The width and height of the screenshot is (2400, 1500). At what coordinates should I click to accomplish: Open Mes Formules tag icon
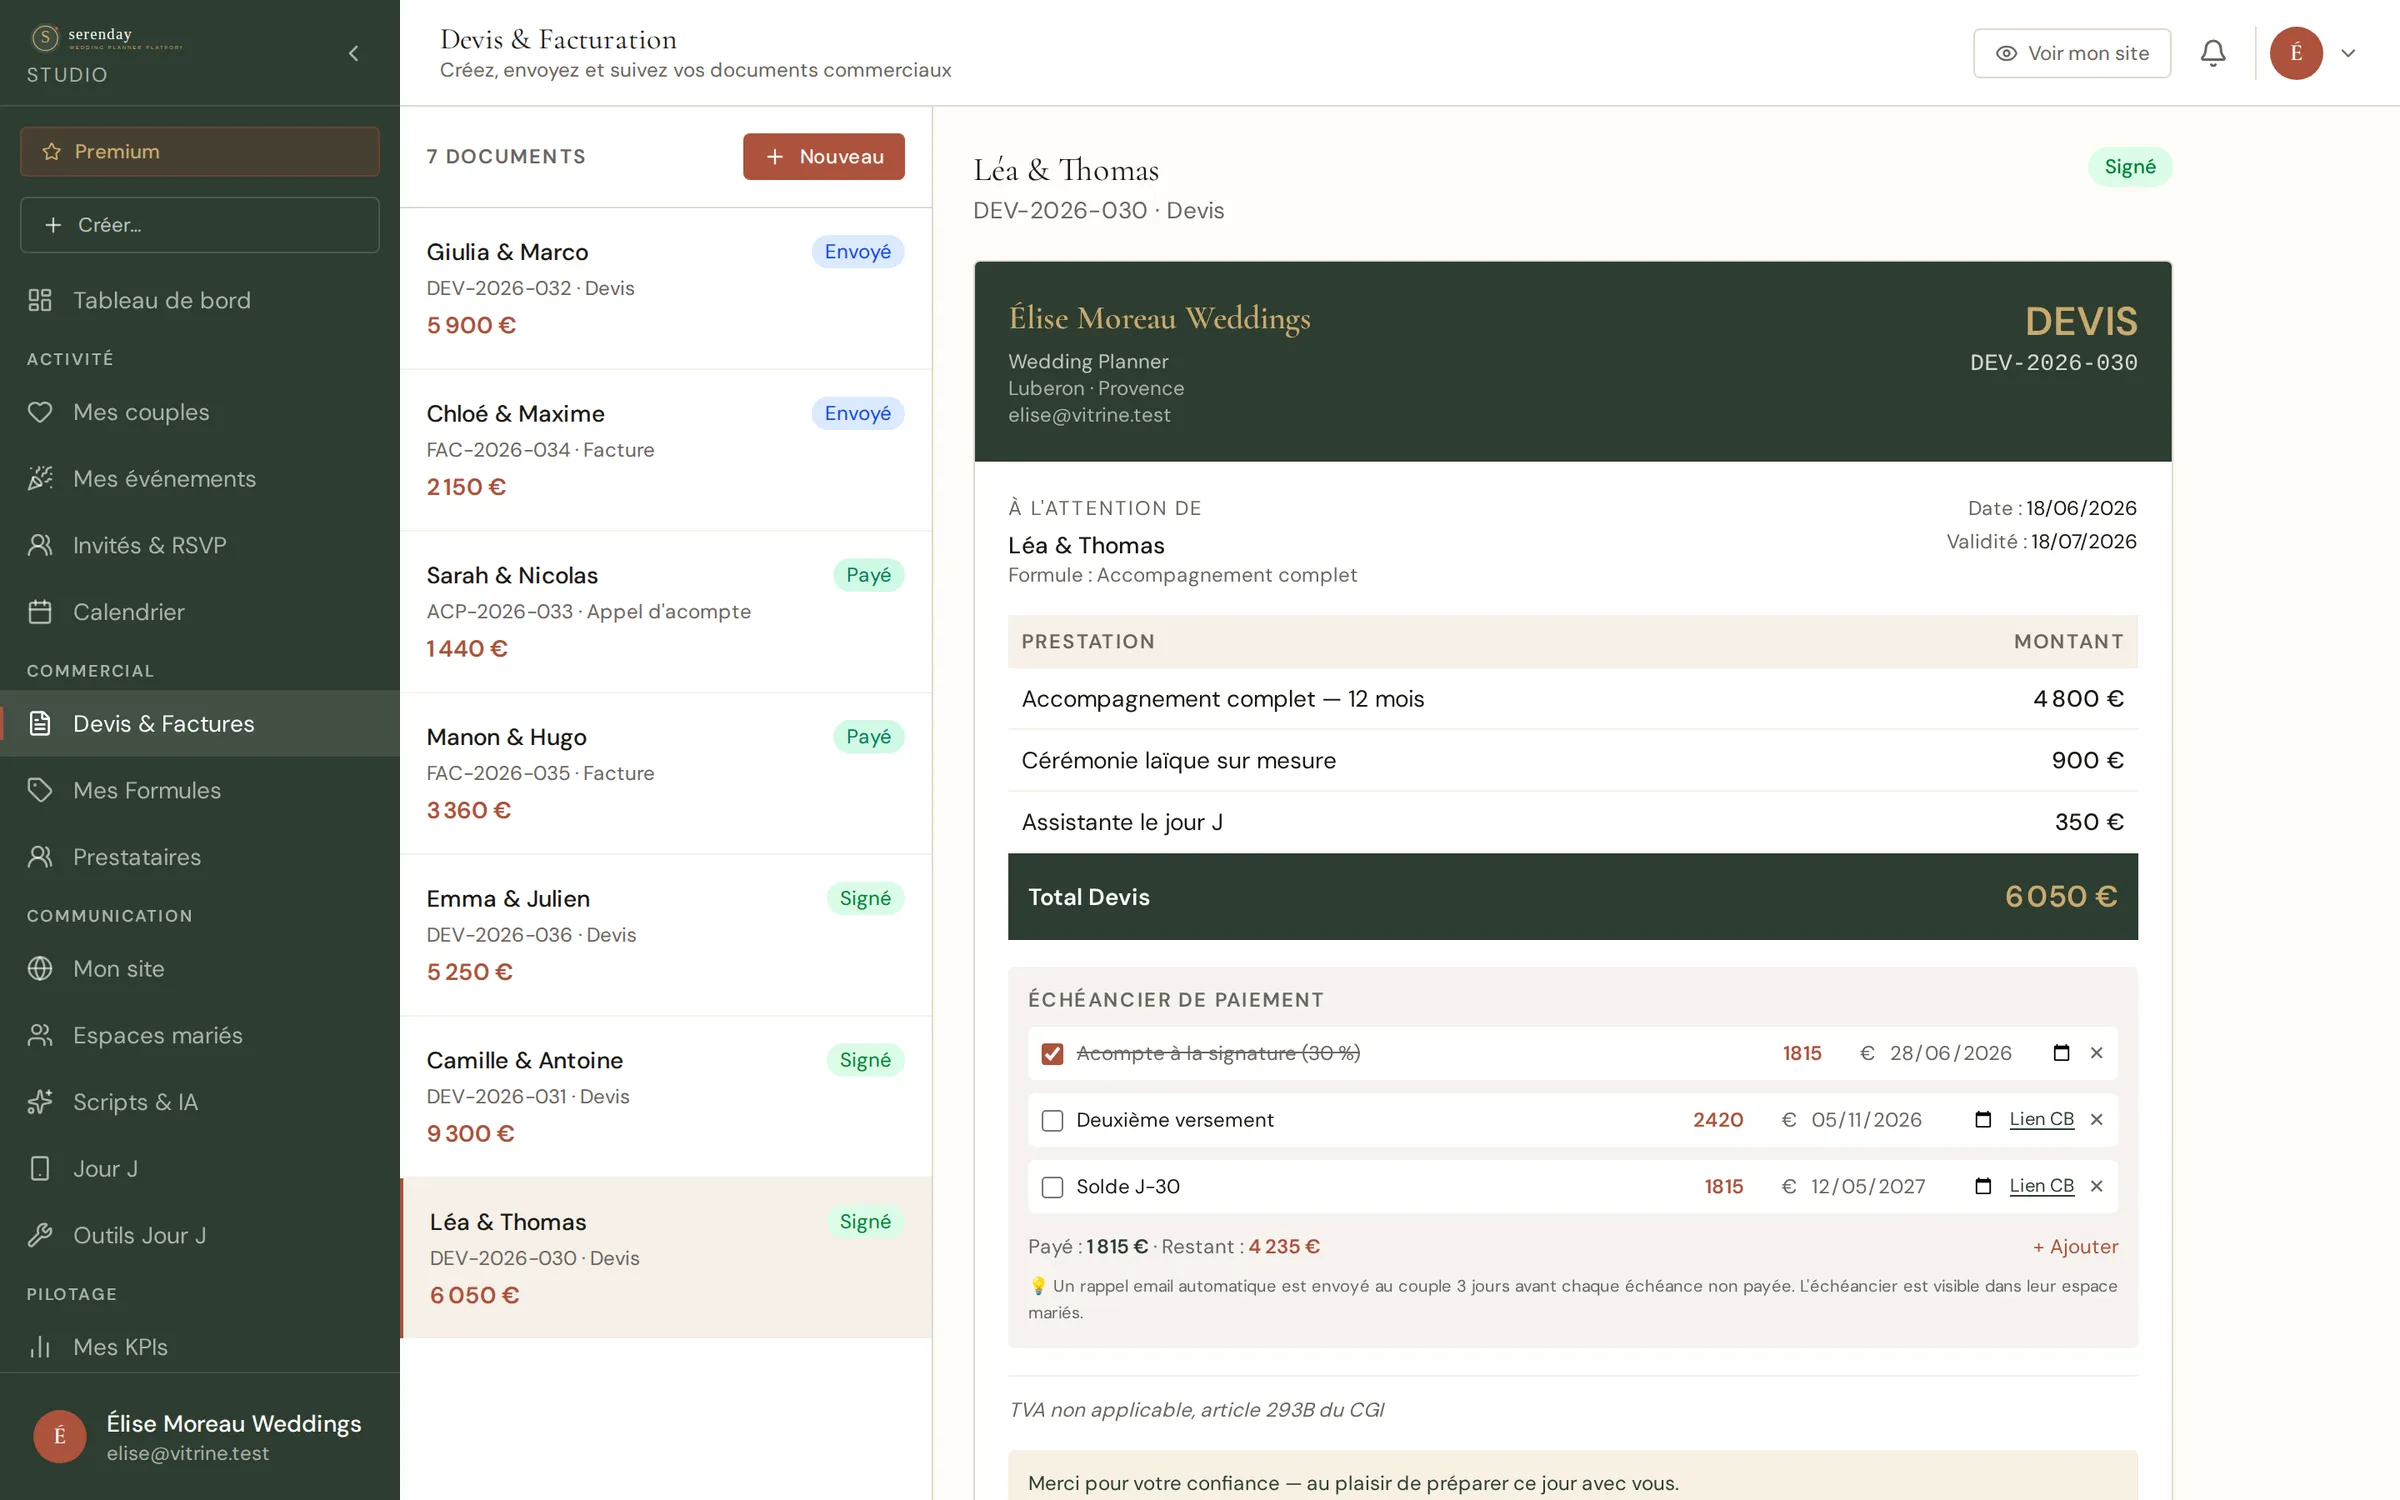pyautogui.click(x=40, y=790)
